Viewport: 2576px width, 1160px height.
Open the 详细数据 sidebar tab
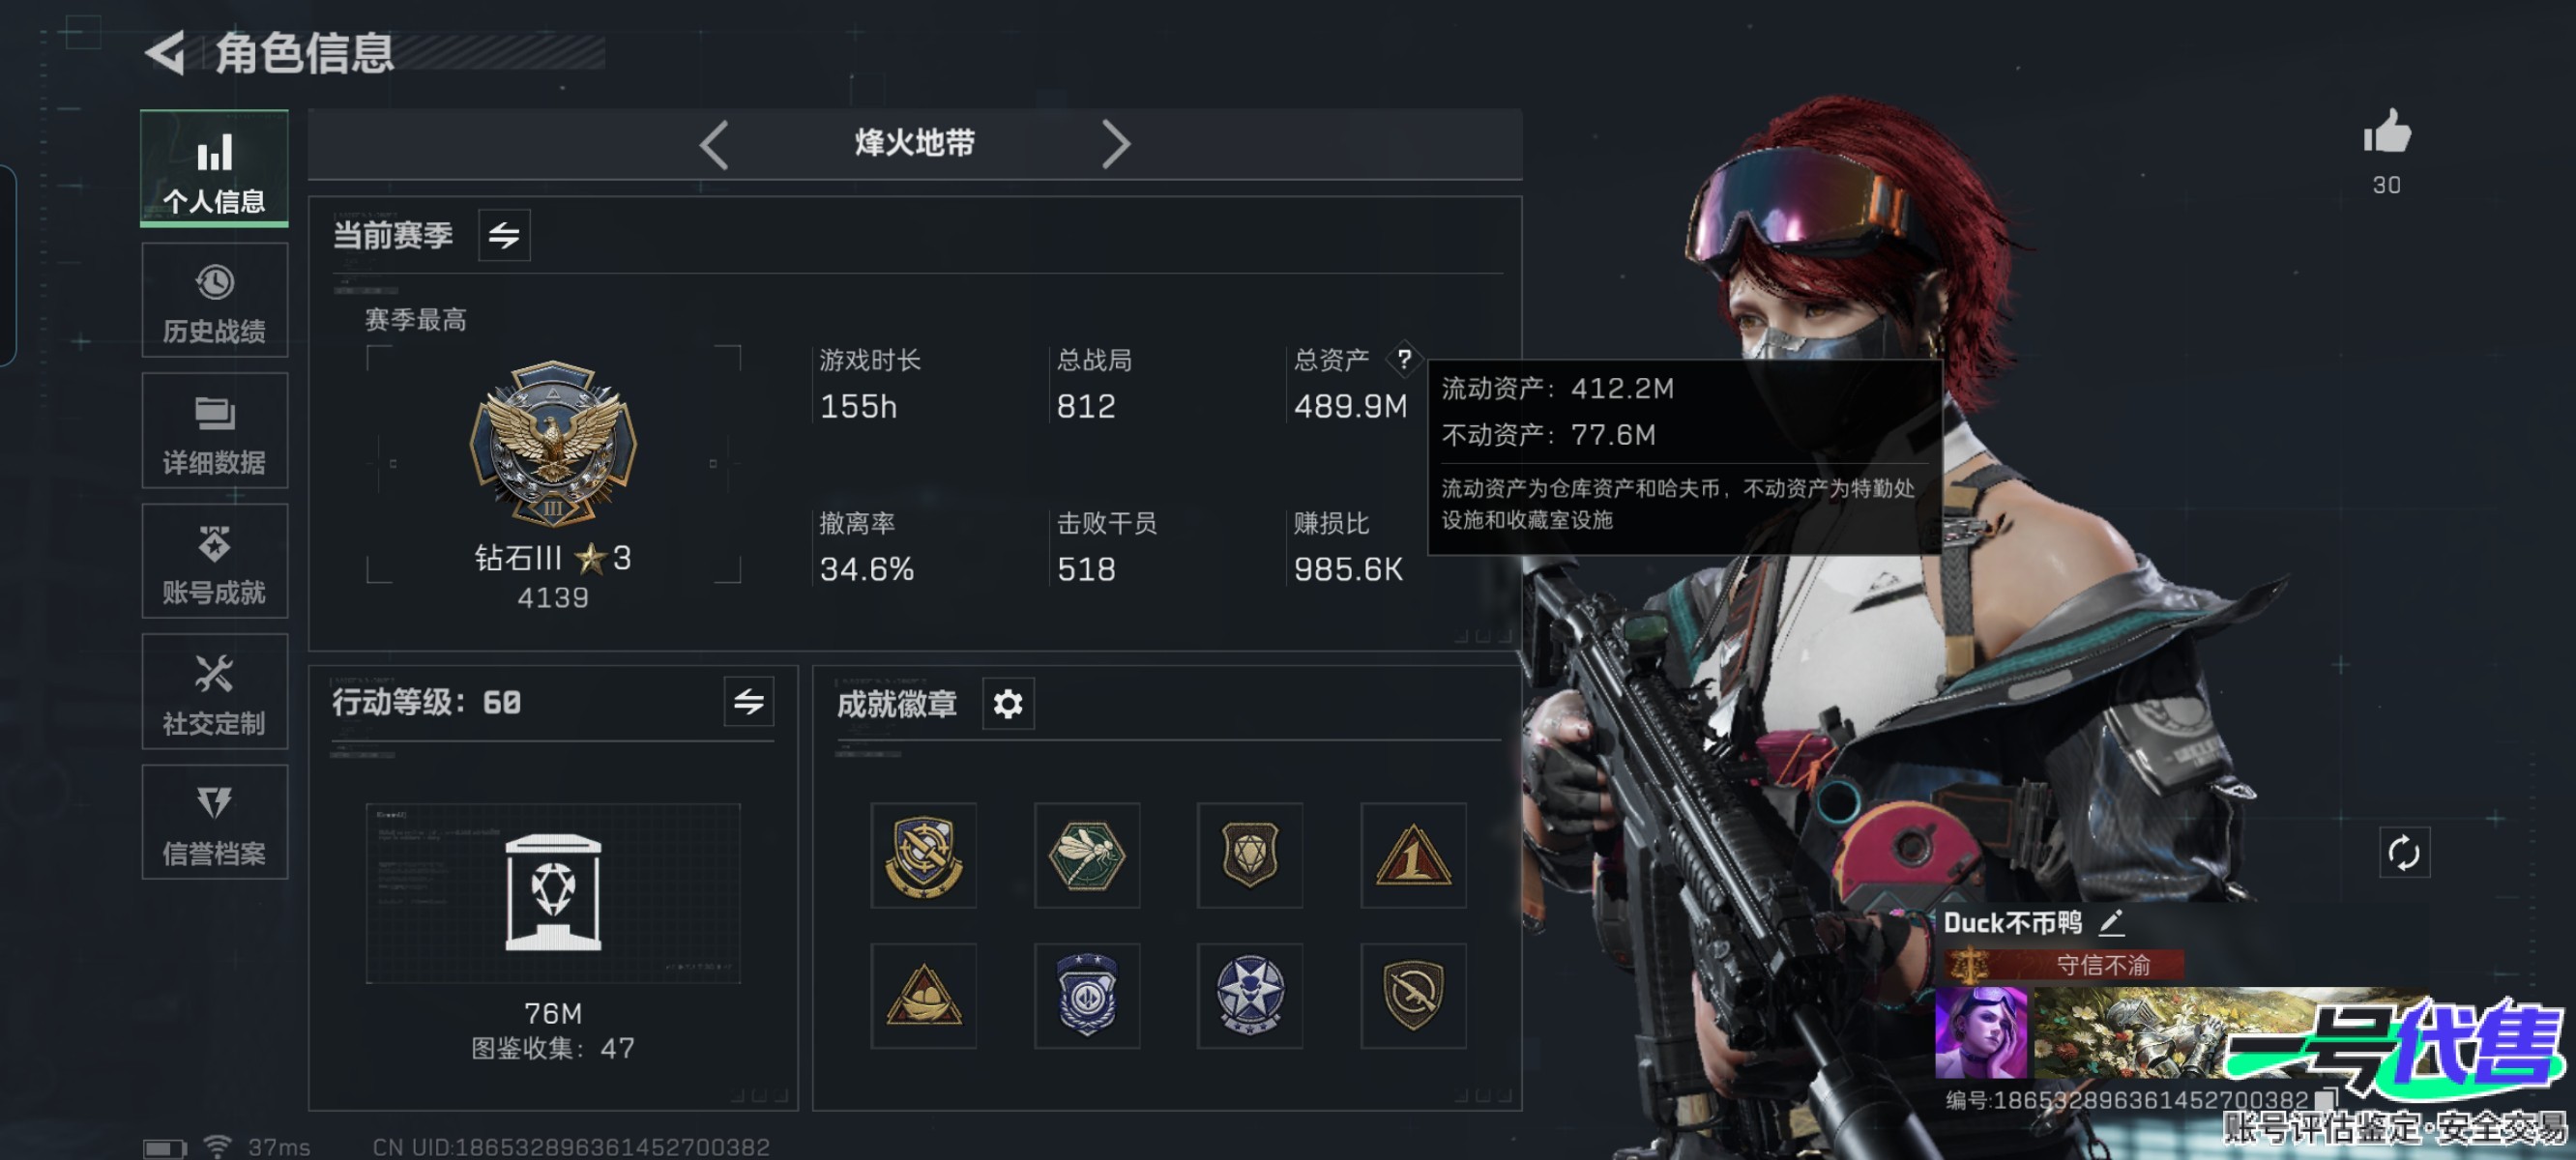pyautogui.click(x=215, y=432)
